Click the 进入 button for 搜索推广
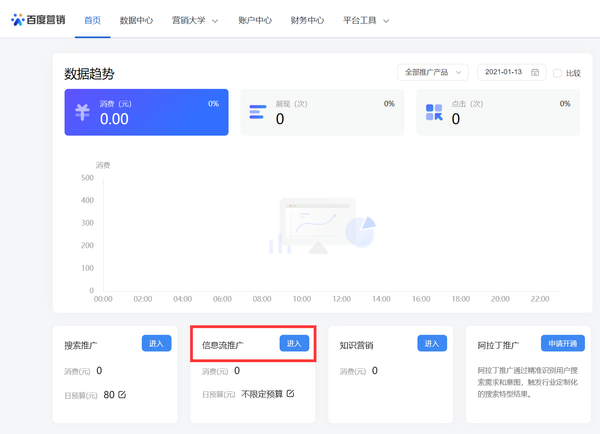Viewport: 600px width, 434px height. tap(157, 343)
